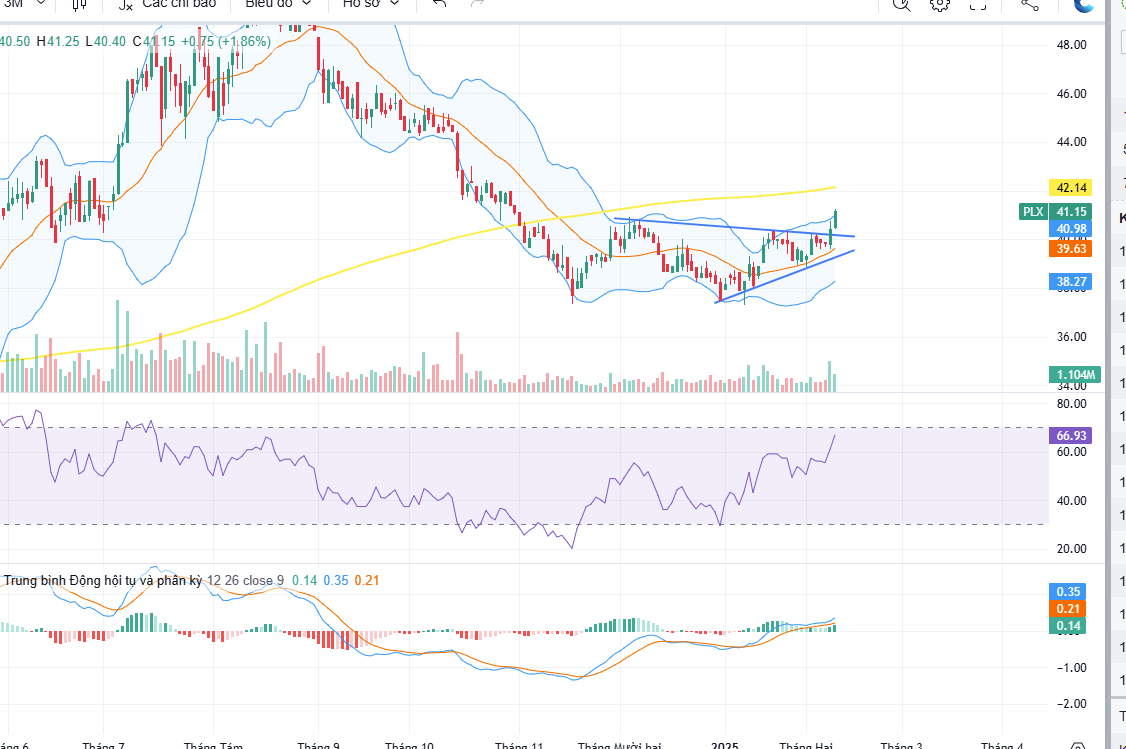The width and height of the screenshot is (1126, 749).
Task: Click the Tháng 10 time axis label
Action: [x=409, y=745]
